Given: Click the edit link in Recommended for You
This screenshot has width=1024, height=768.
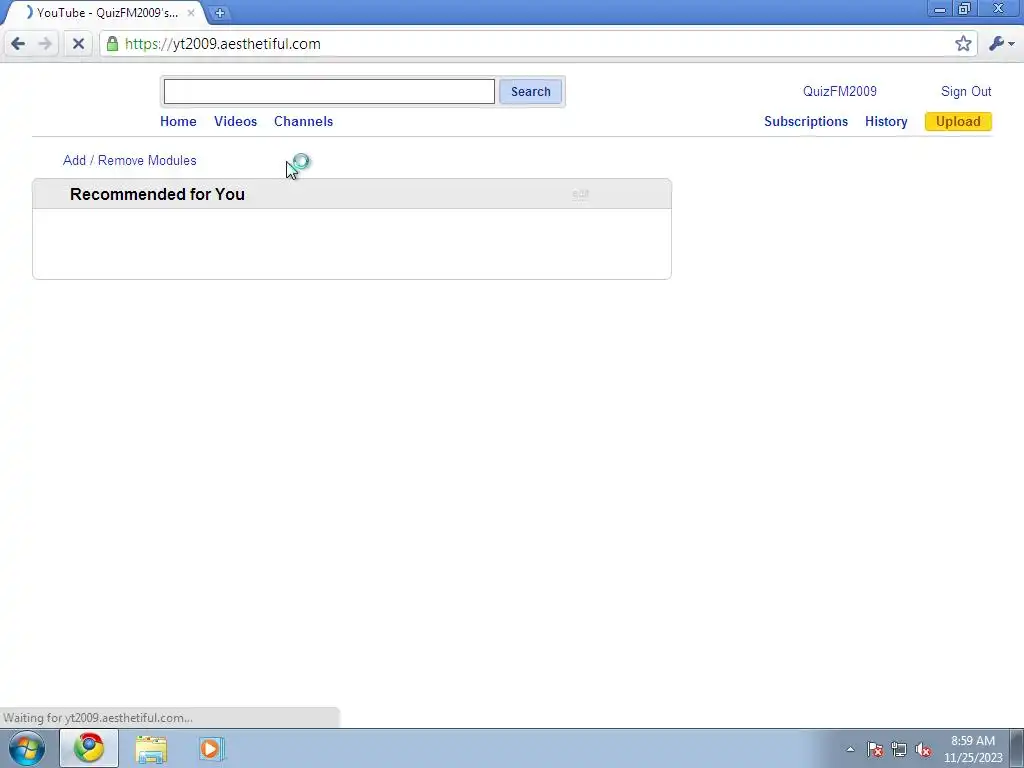Looking at the screenshot, I should (x=581, y=194).
